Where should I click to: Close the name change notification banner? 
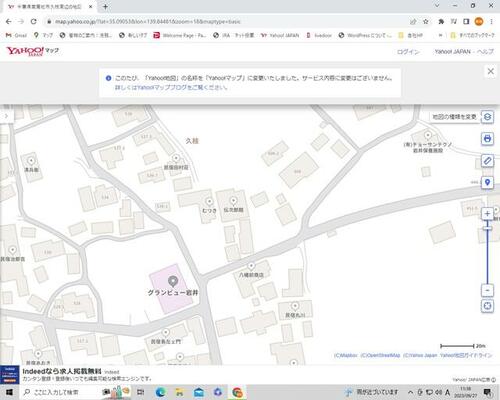pos(490,71)
